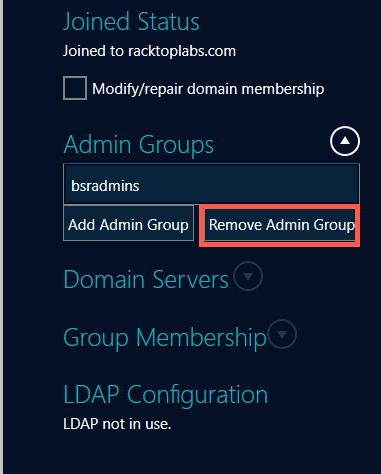The width and height of the screenshot is (381, 474).
Task: Click the Group Membership heading text
Action: click(165, 338)
